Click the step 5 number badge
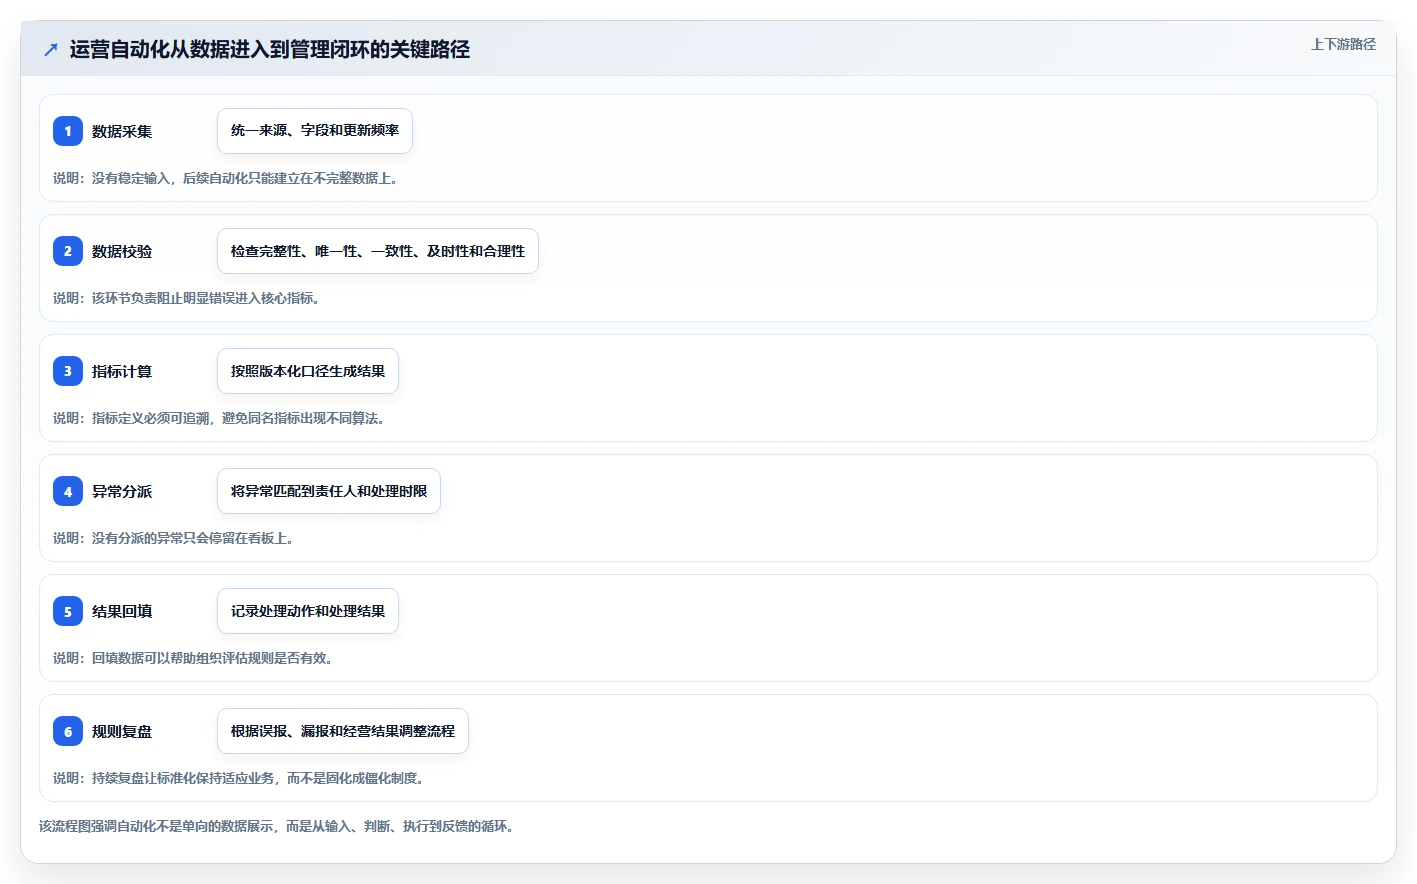 coord(68,611)
